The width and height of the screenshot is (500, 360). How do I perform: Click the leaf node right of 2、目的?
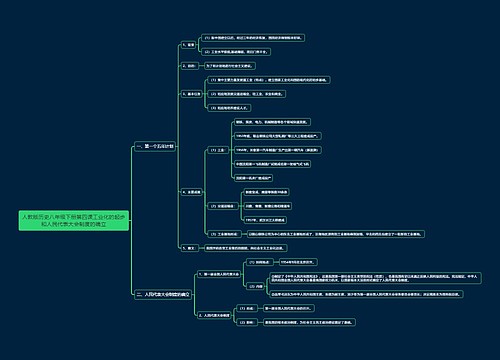(x=230, y=66)
